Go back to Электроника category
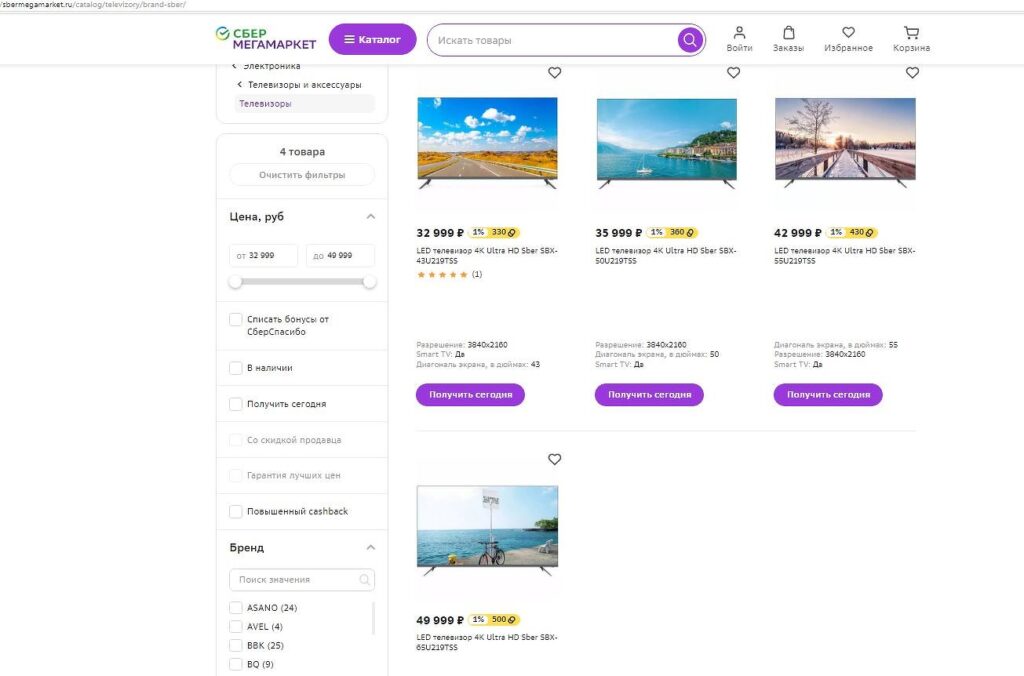The width and height of the screenshot is (1024, 676). (x=266, y=66)
